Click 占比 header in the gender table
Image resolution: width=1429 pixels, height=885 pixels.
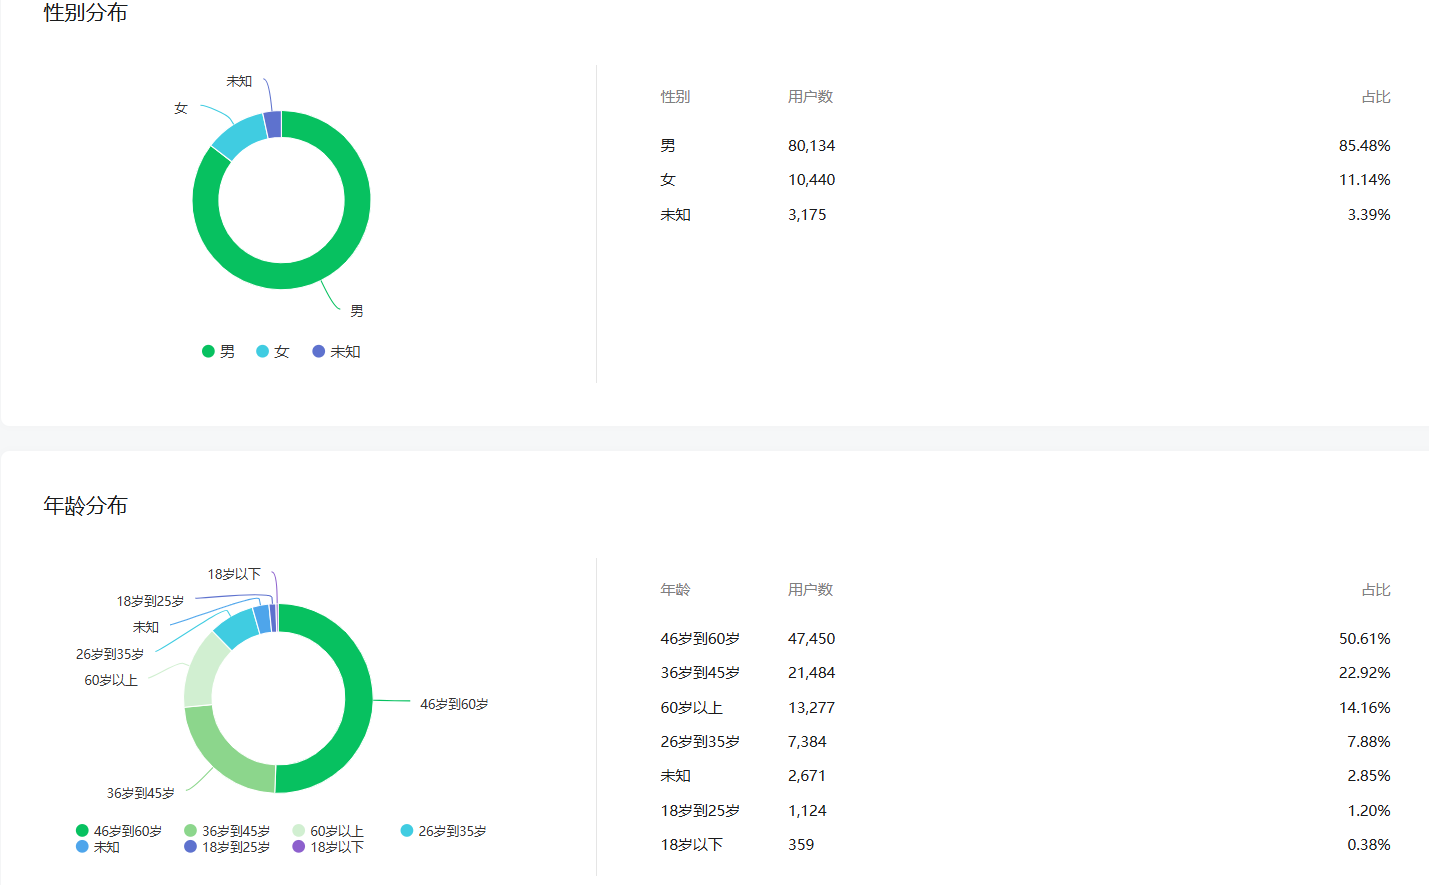coord(1376,97)
